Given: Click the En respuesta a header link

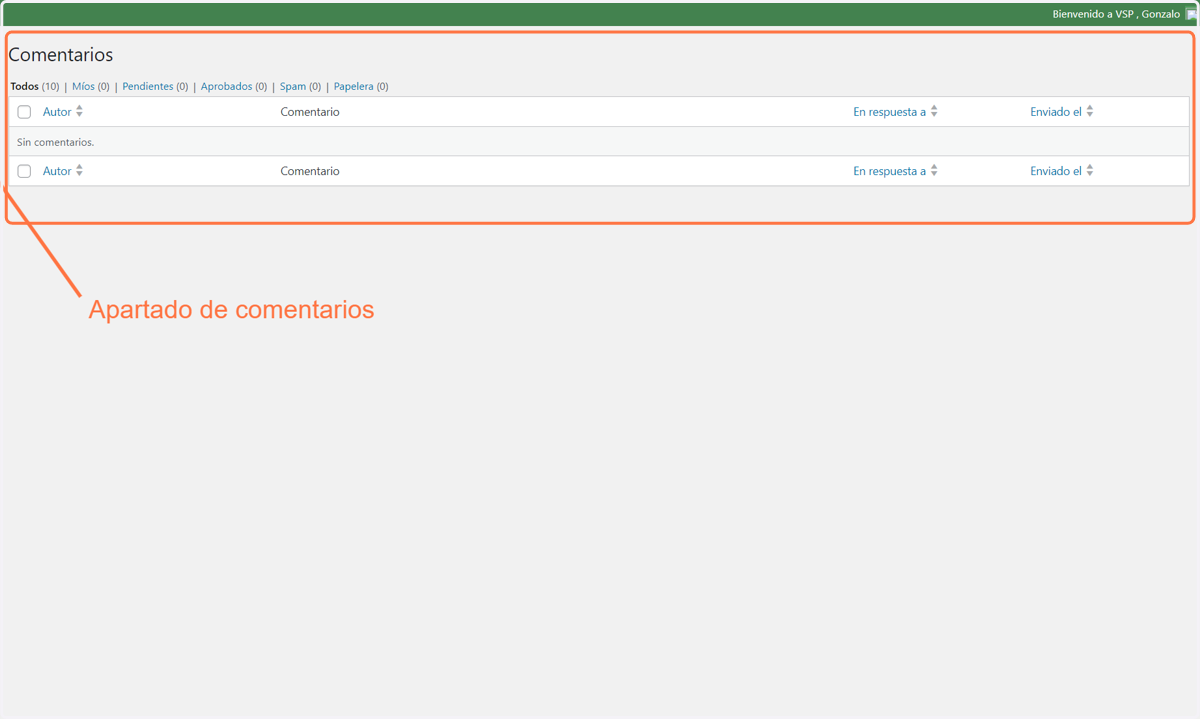Looking at the screenshot, I should [889, 112].
